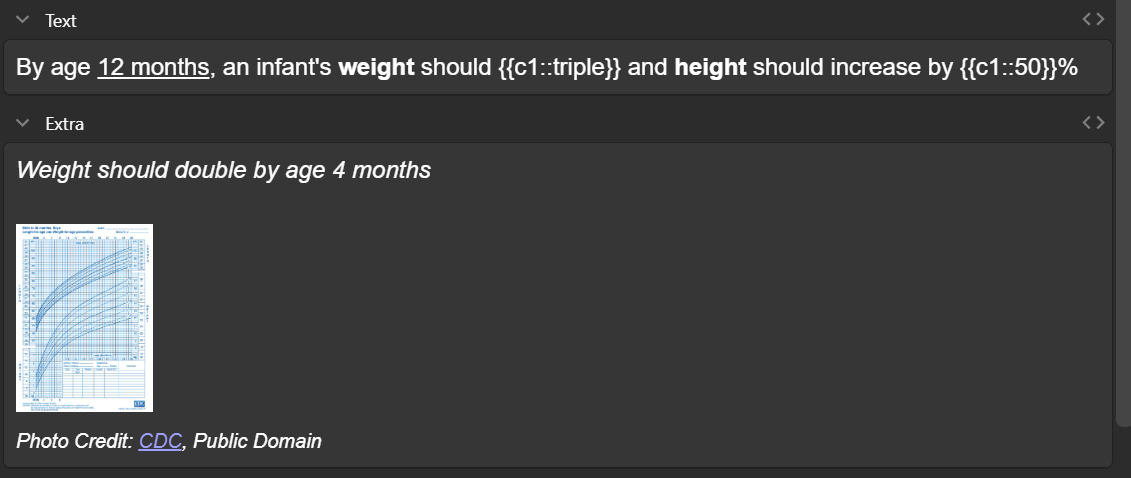Click the bold word "height"
This screenshot has height=478, width=1131.
710,67
